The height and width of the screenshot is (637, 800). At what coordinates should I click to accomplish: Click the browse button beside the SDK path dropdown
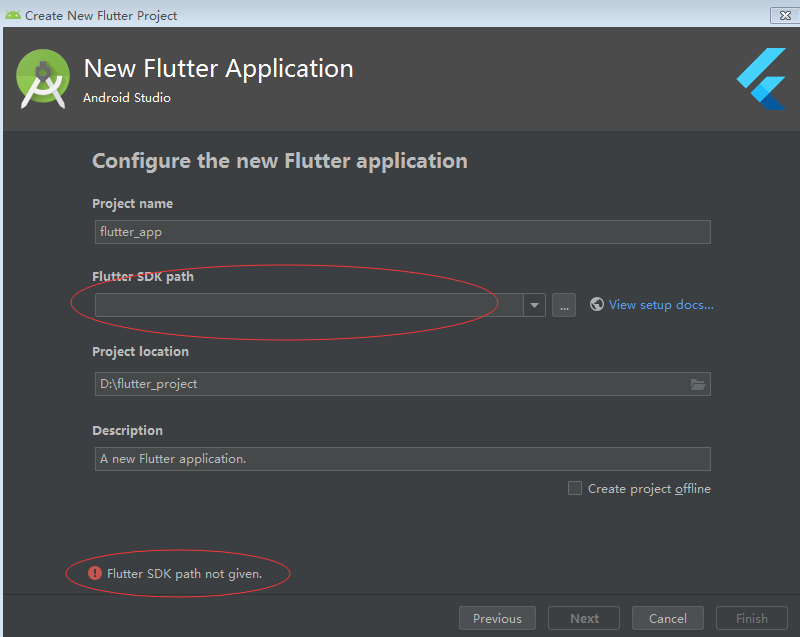click(x=563, y=304)
